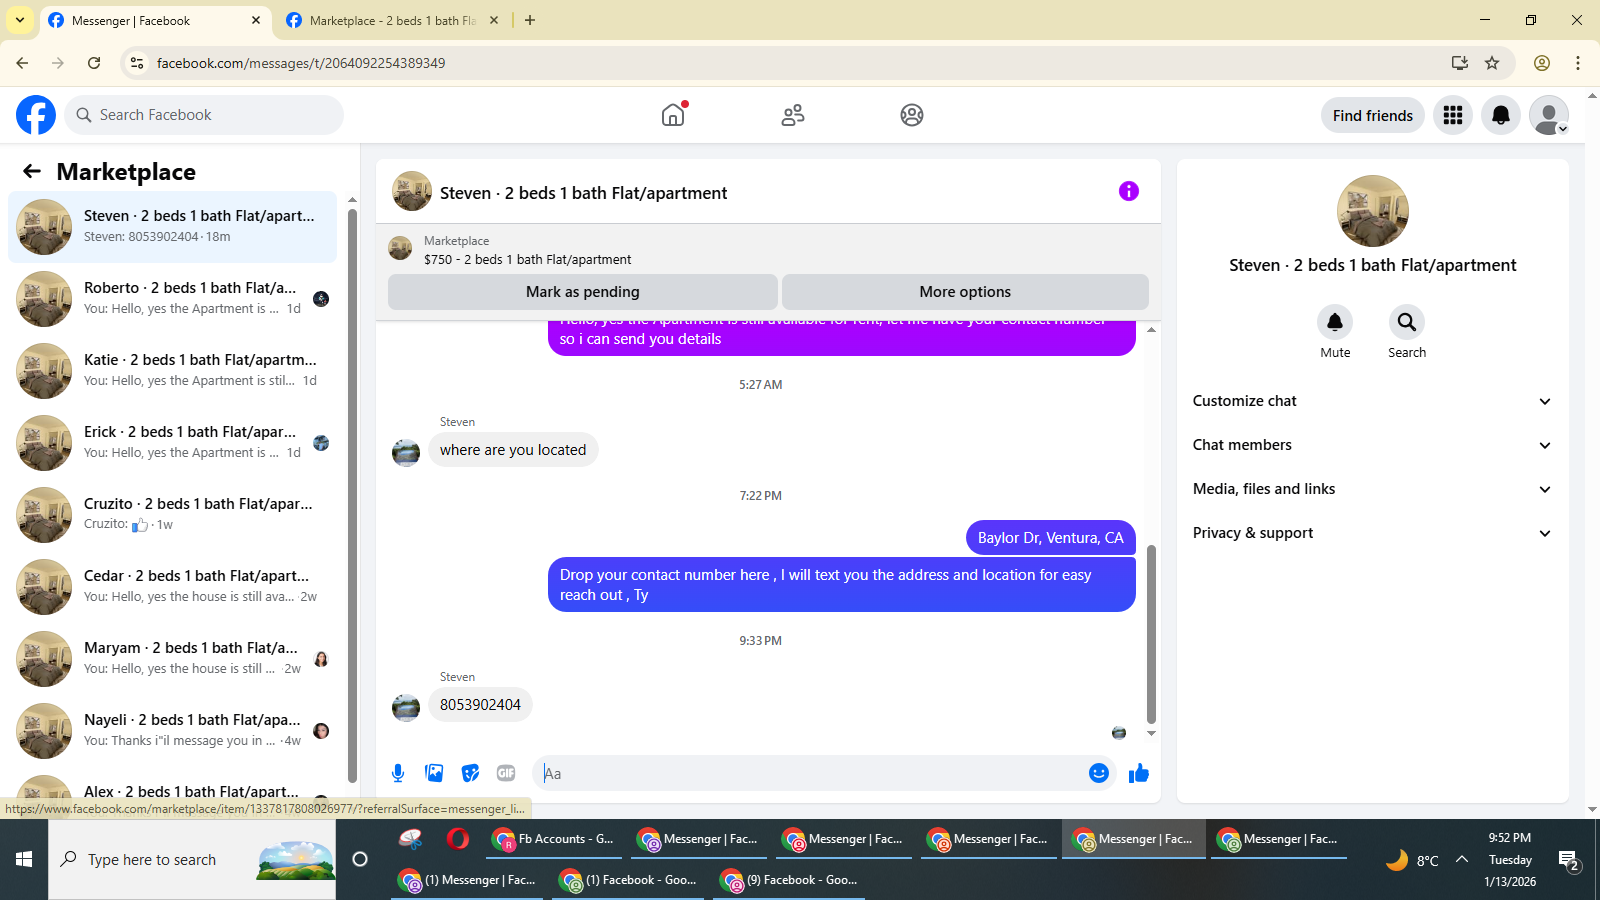This screenshot has height=900, width=1600.
Task: Click the Find friends button
Action: click(x=1373, y=115)
